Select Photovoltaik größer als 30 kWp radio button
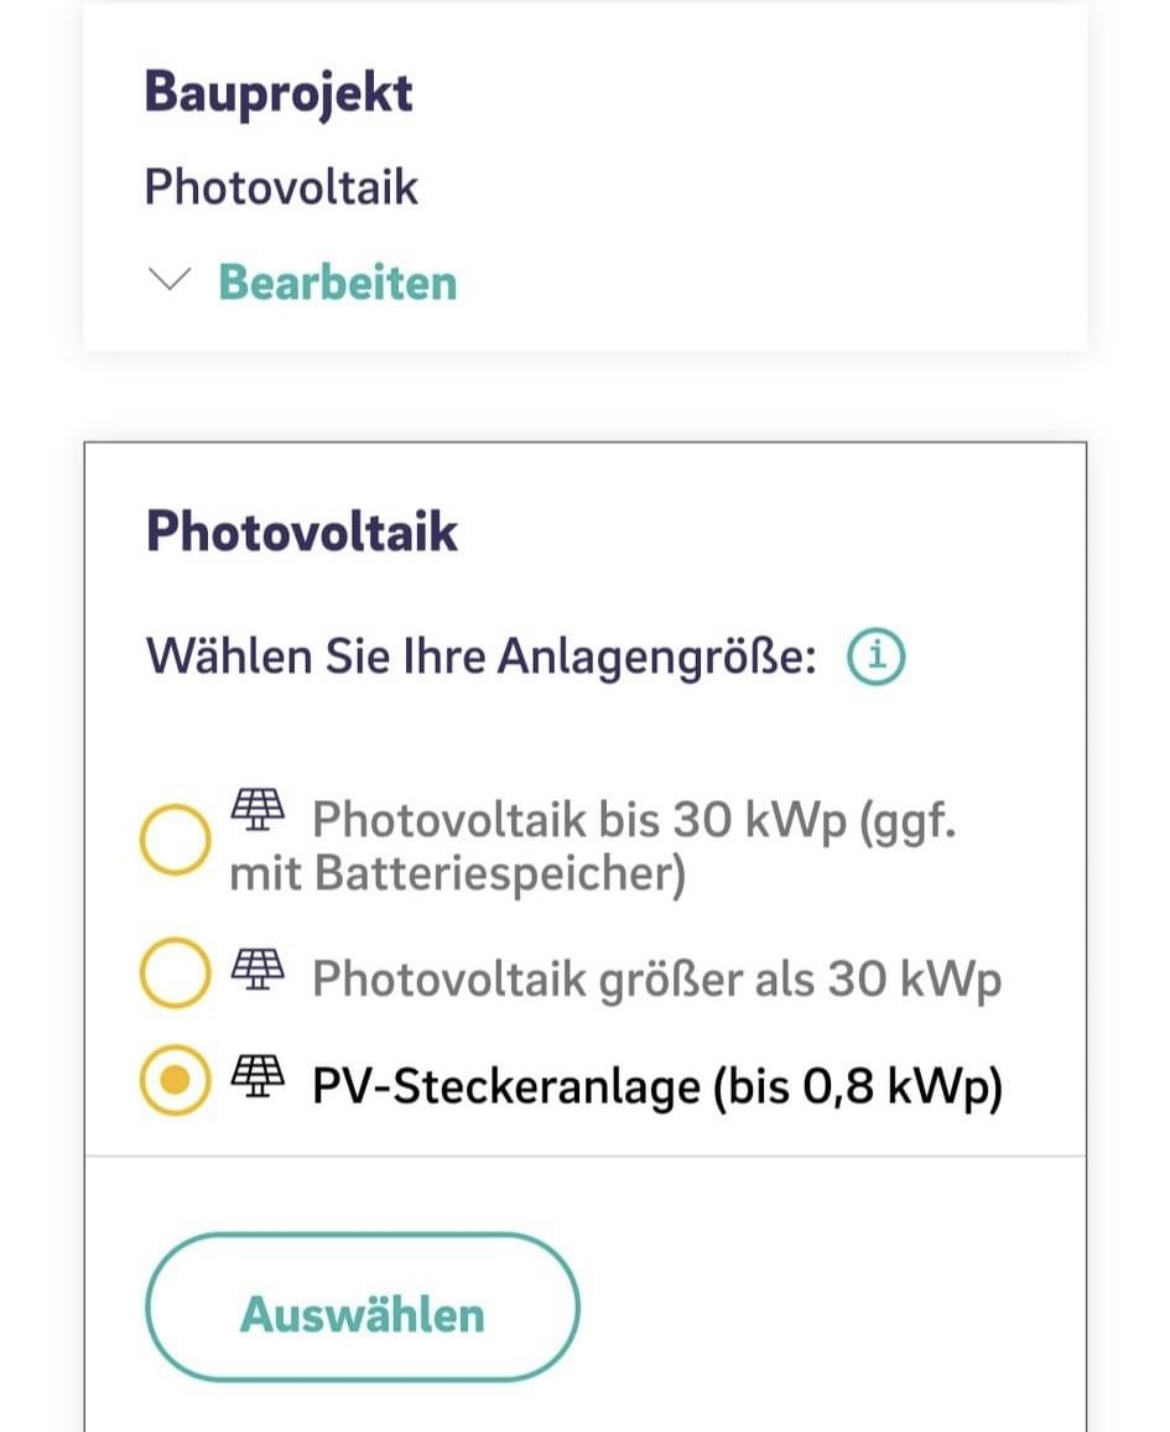The height and width of the screenshot is (1432, 1170). [x=175, y=972]
